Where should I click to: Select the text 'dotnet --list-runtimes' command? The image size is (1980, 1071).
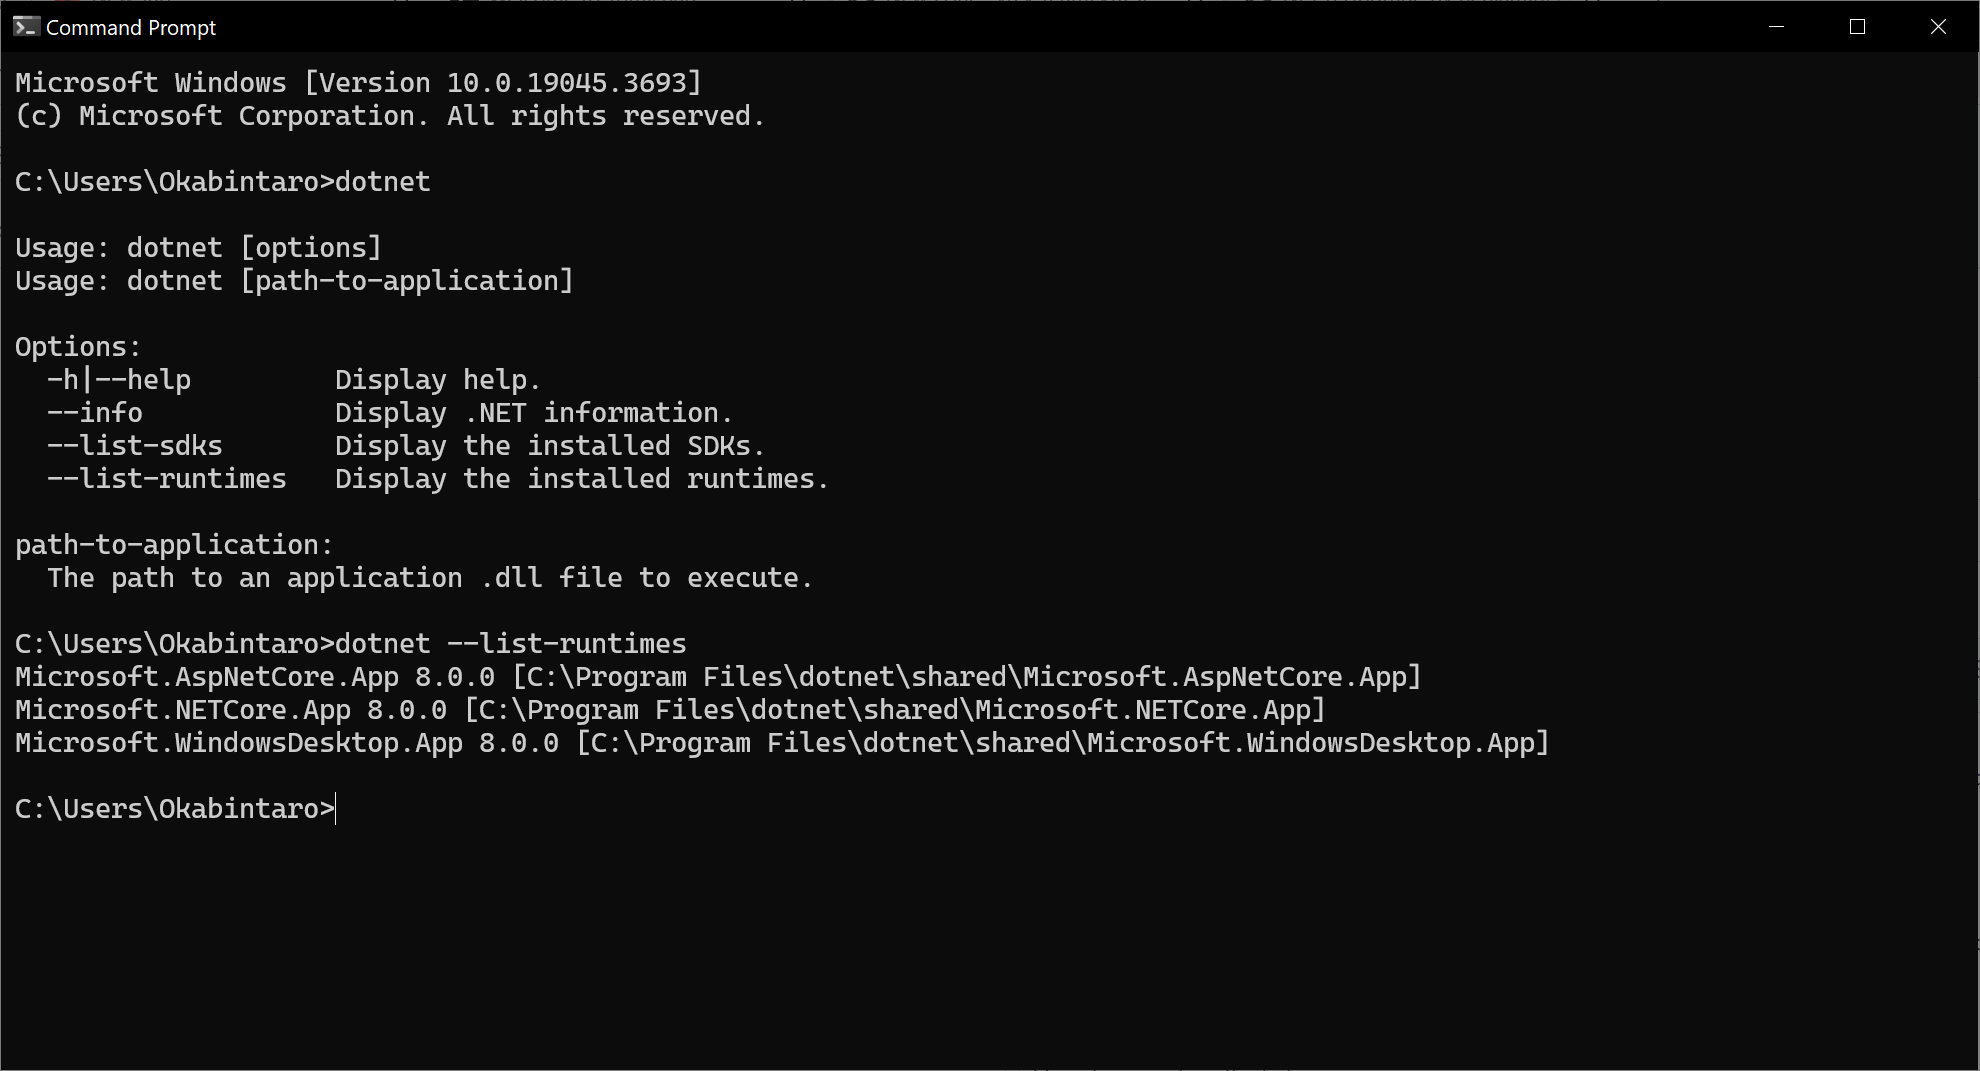(x=510, y=643)
